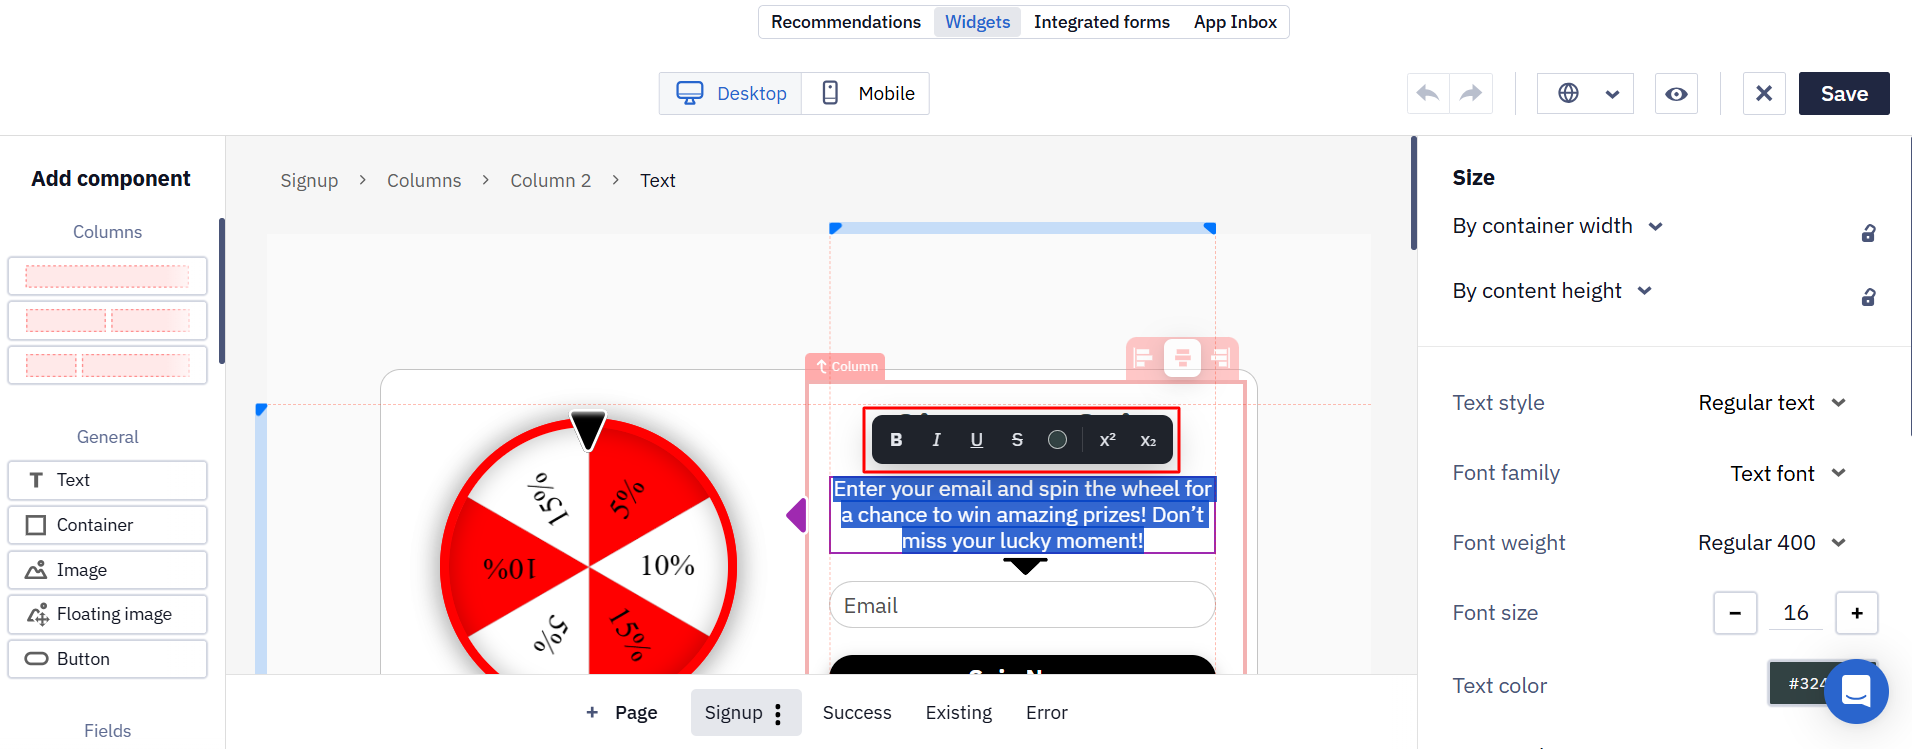This screenshot has width=1912, height=749.
Task: Click the Email input field
Action: pyautogui.click(x=1022, y=605)
